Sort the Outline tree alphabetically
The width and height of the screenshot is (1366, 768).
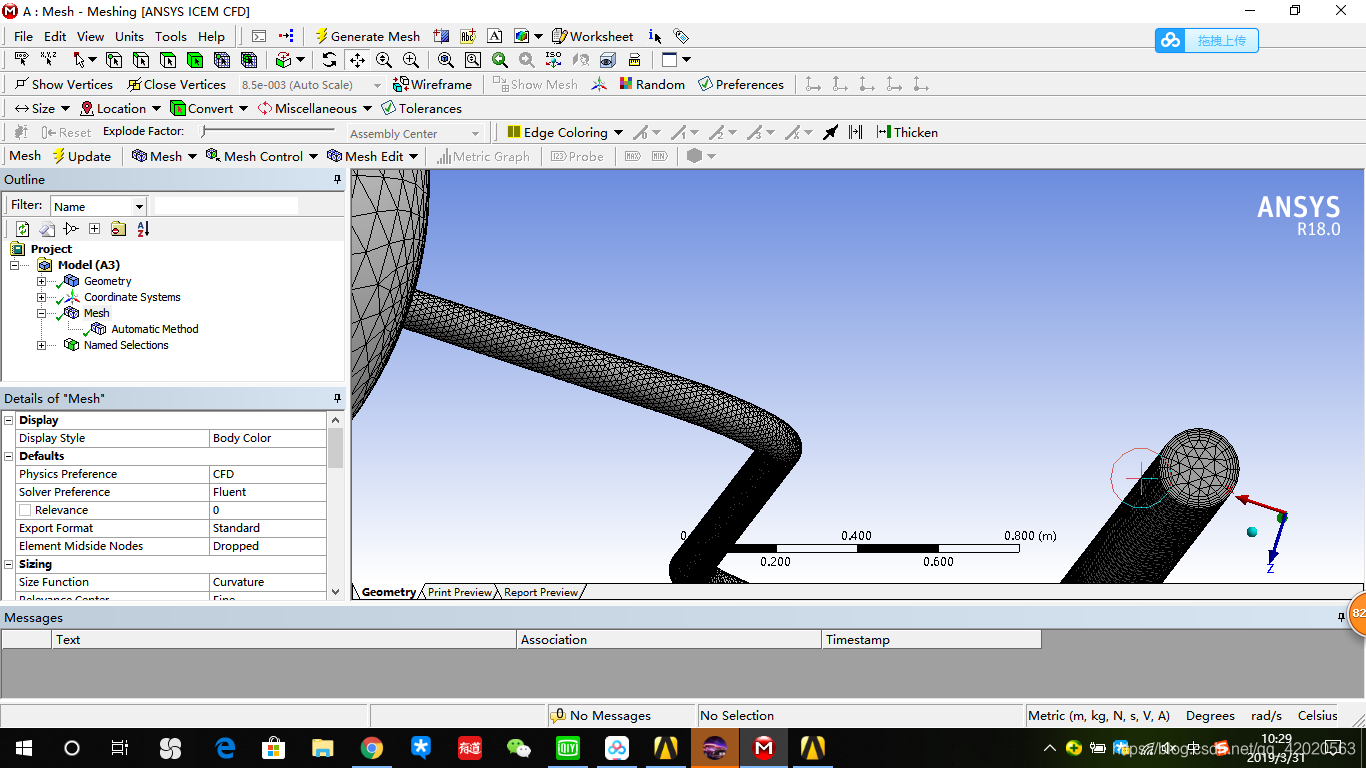[143, 229]
